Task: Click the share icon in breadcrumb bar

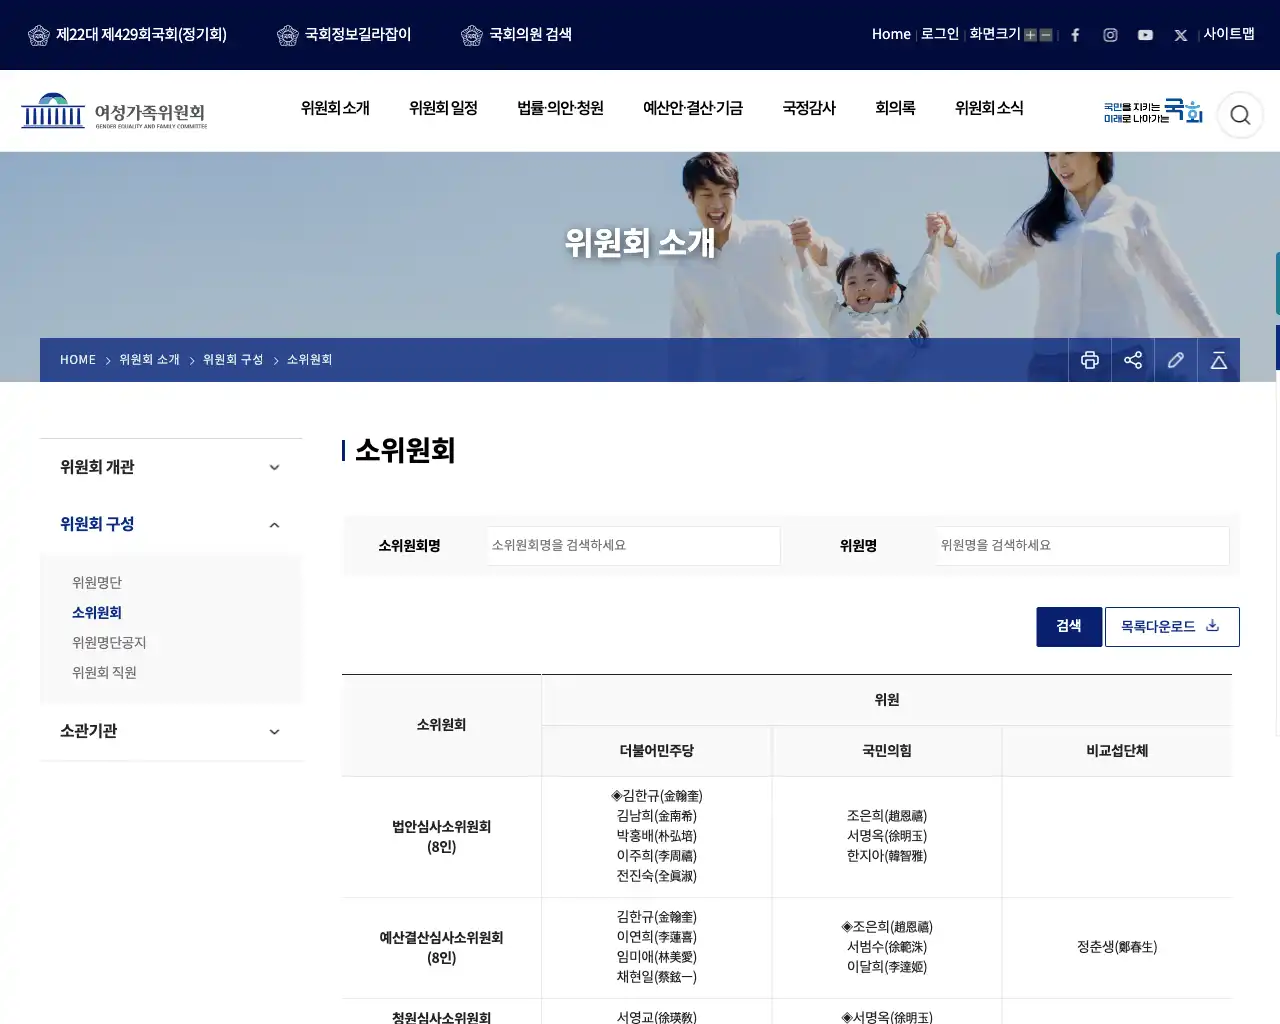Action: coord(1133,360)
